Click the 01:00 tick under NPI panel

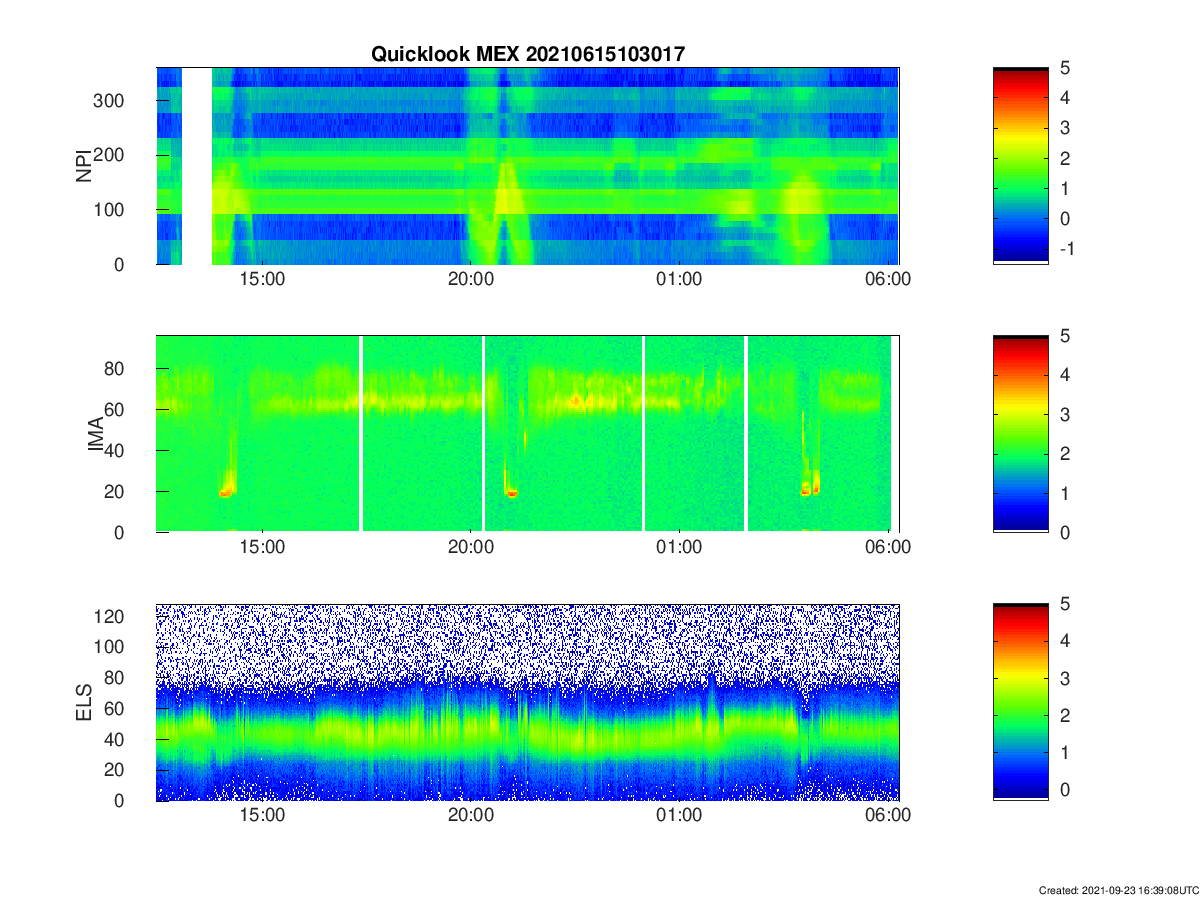679,280
